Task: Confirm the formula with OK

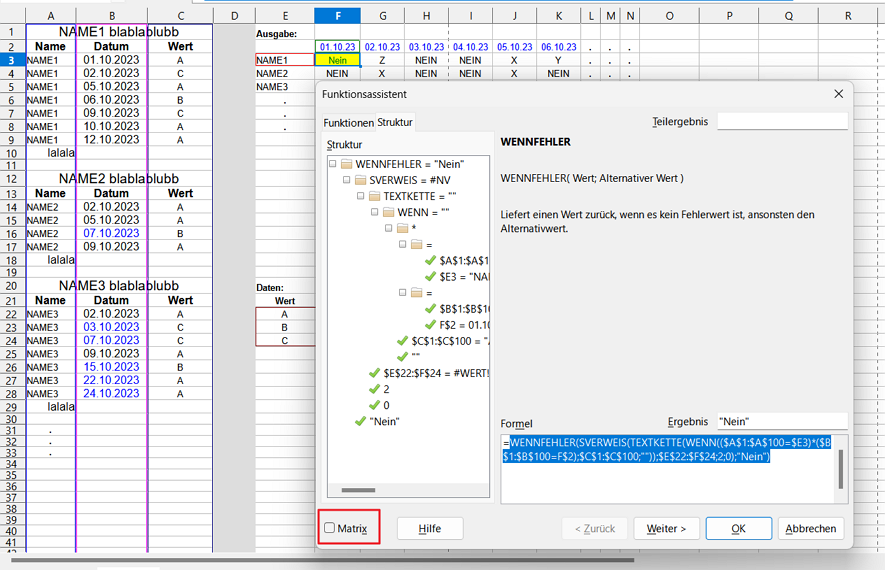Action: pyautogui.click(x=738, y=529)
